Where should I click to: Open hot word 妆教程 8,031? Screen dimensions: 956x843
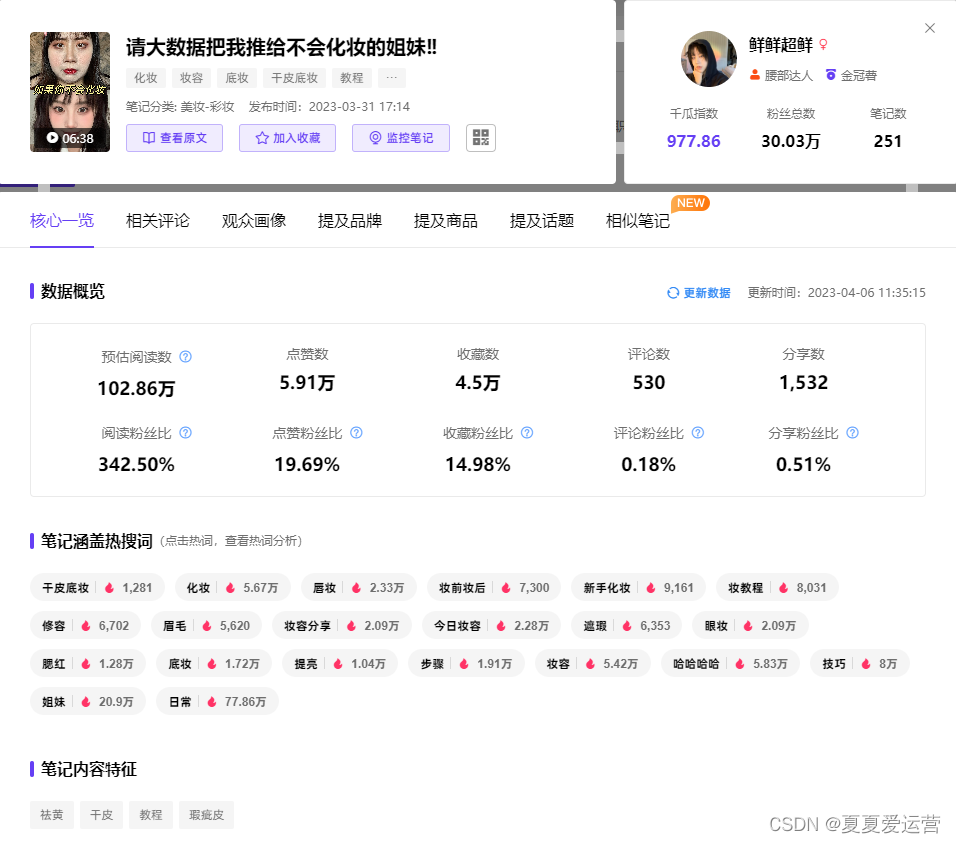point(777,588)
